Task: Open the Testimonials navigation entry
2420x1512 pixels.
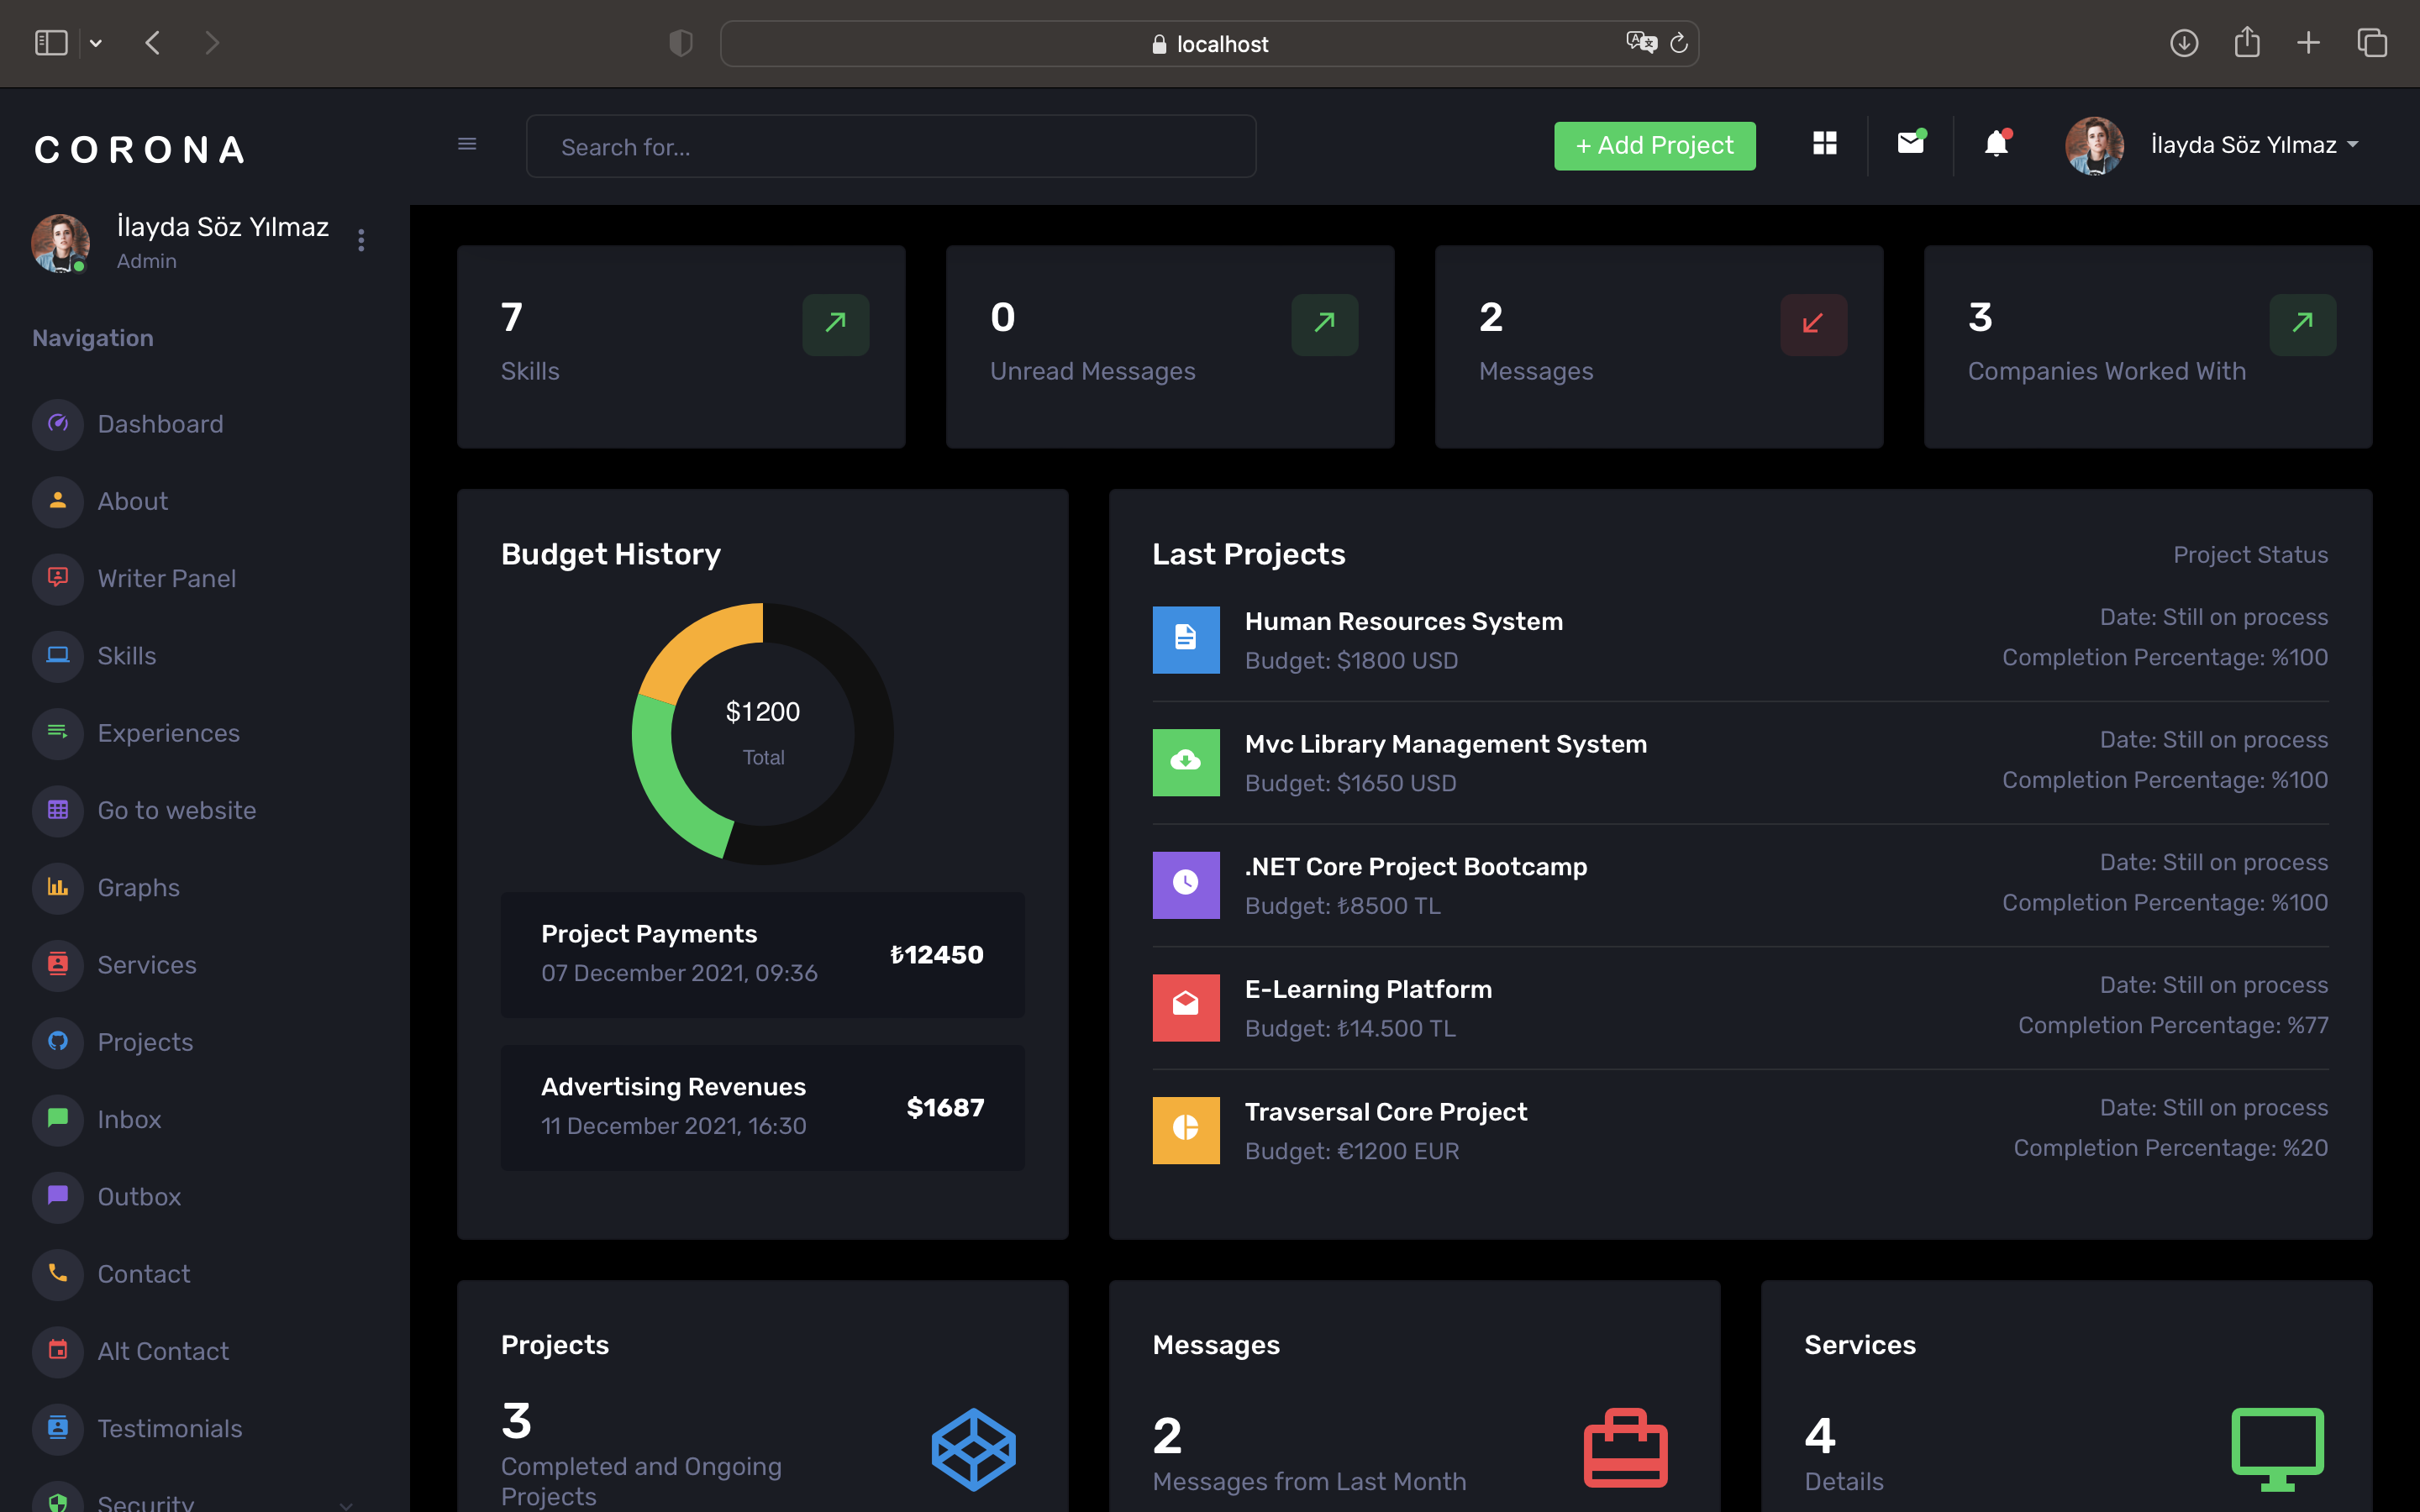Action: pos(170,1428)
